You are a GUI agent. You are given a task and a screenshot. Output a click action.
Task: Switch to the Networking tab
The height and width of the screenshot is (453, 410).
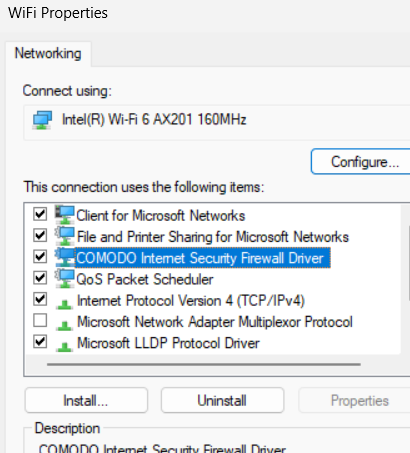(48, 53)
